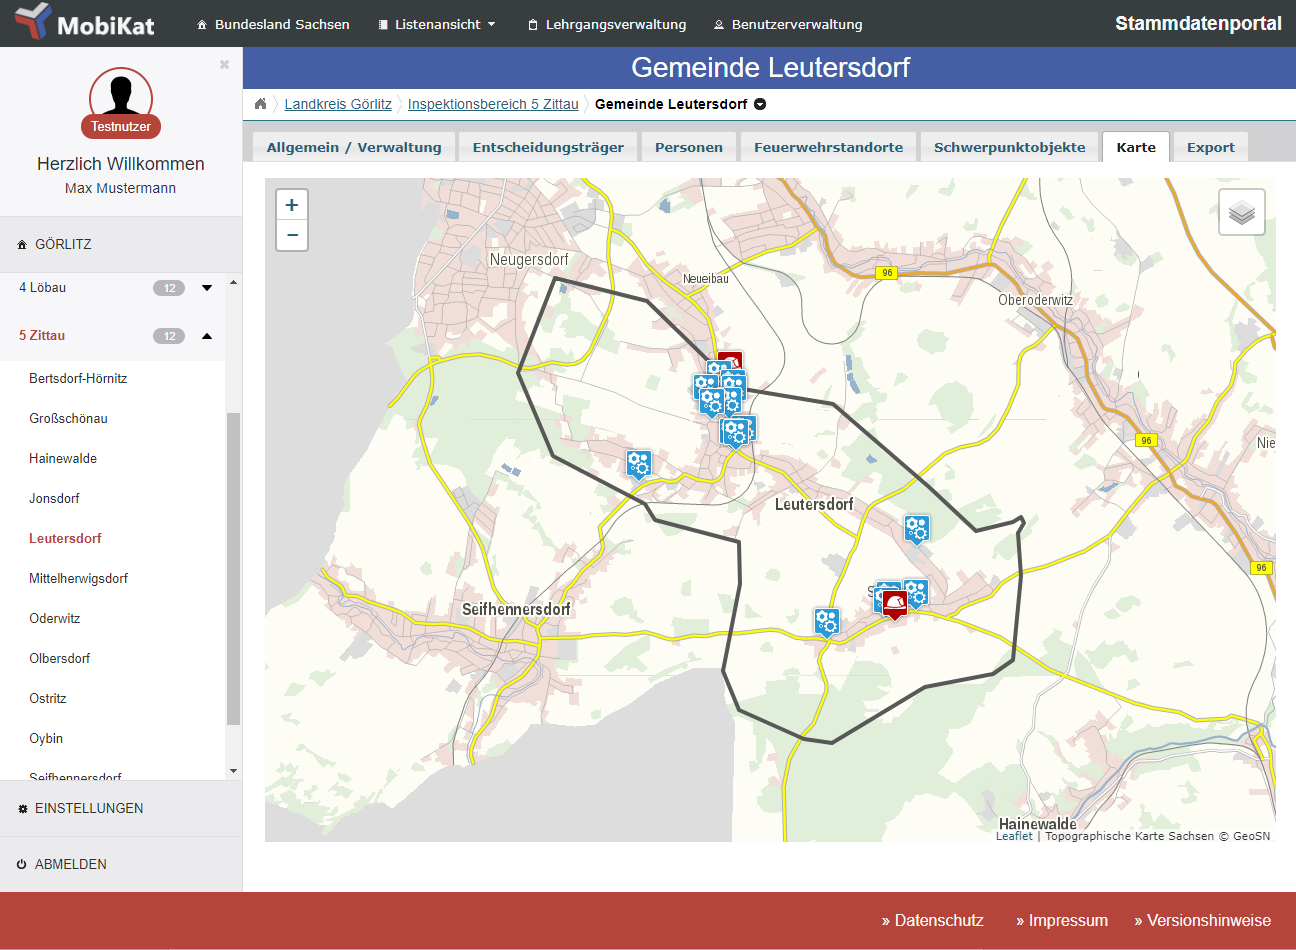Switch to the Feuerwehrstandorte tab
Image resolution: width=1296 pixels, height=950 pixels.
828,147
